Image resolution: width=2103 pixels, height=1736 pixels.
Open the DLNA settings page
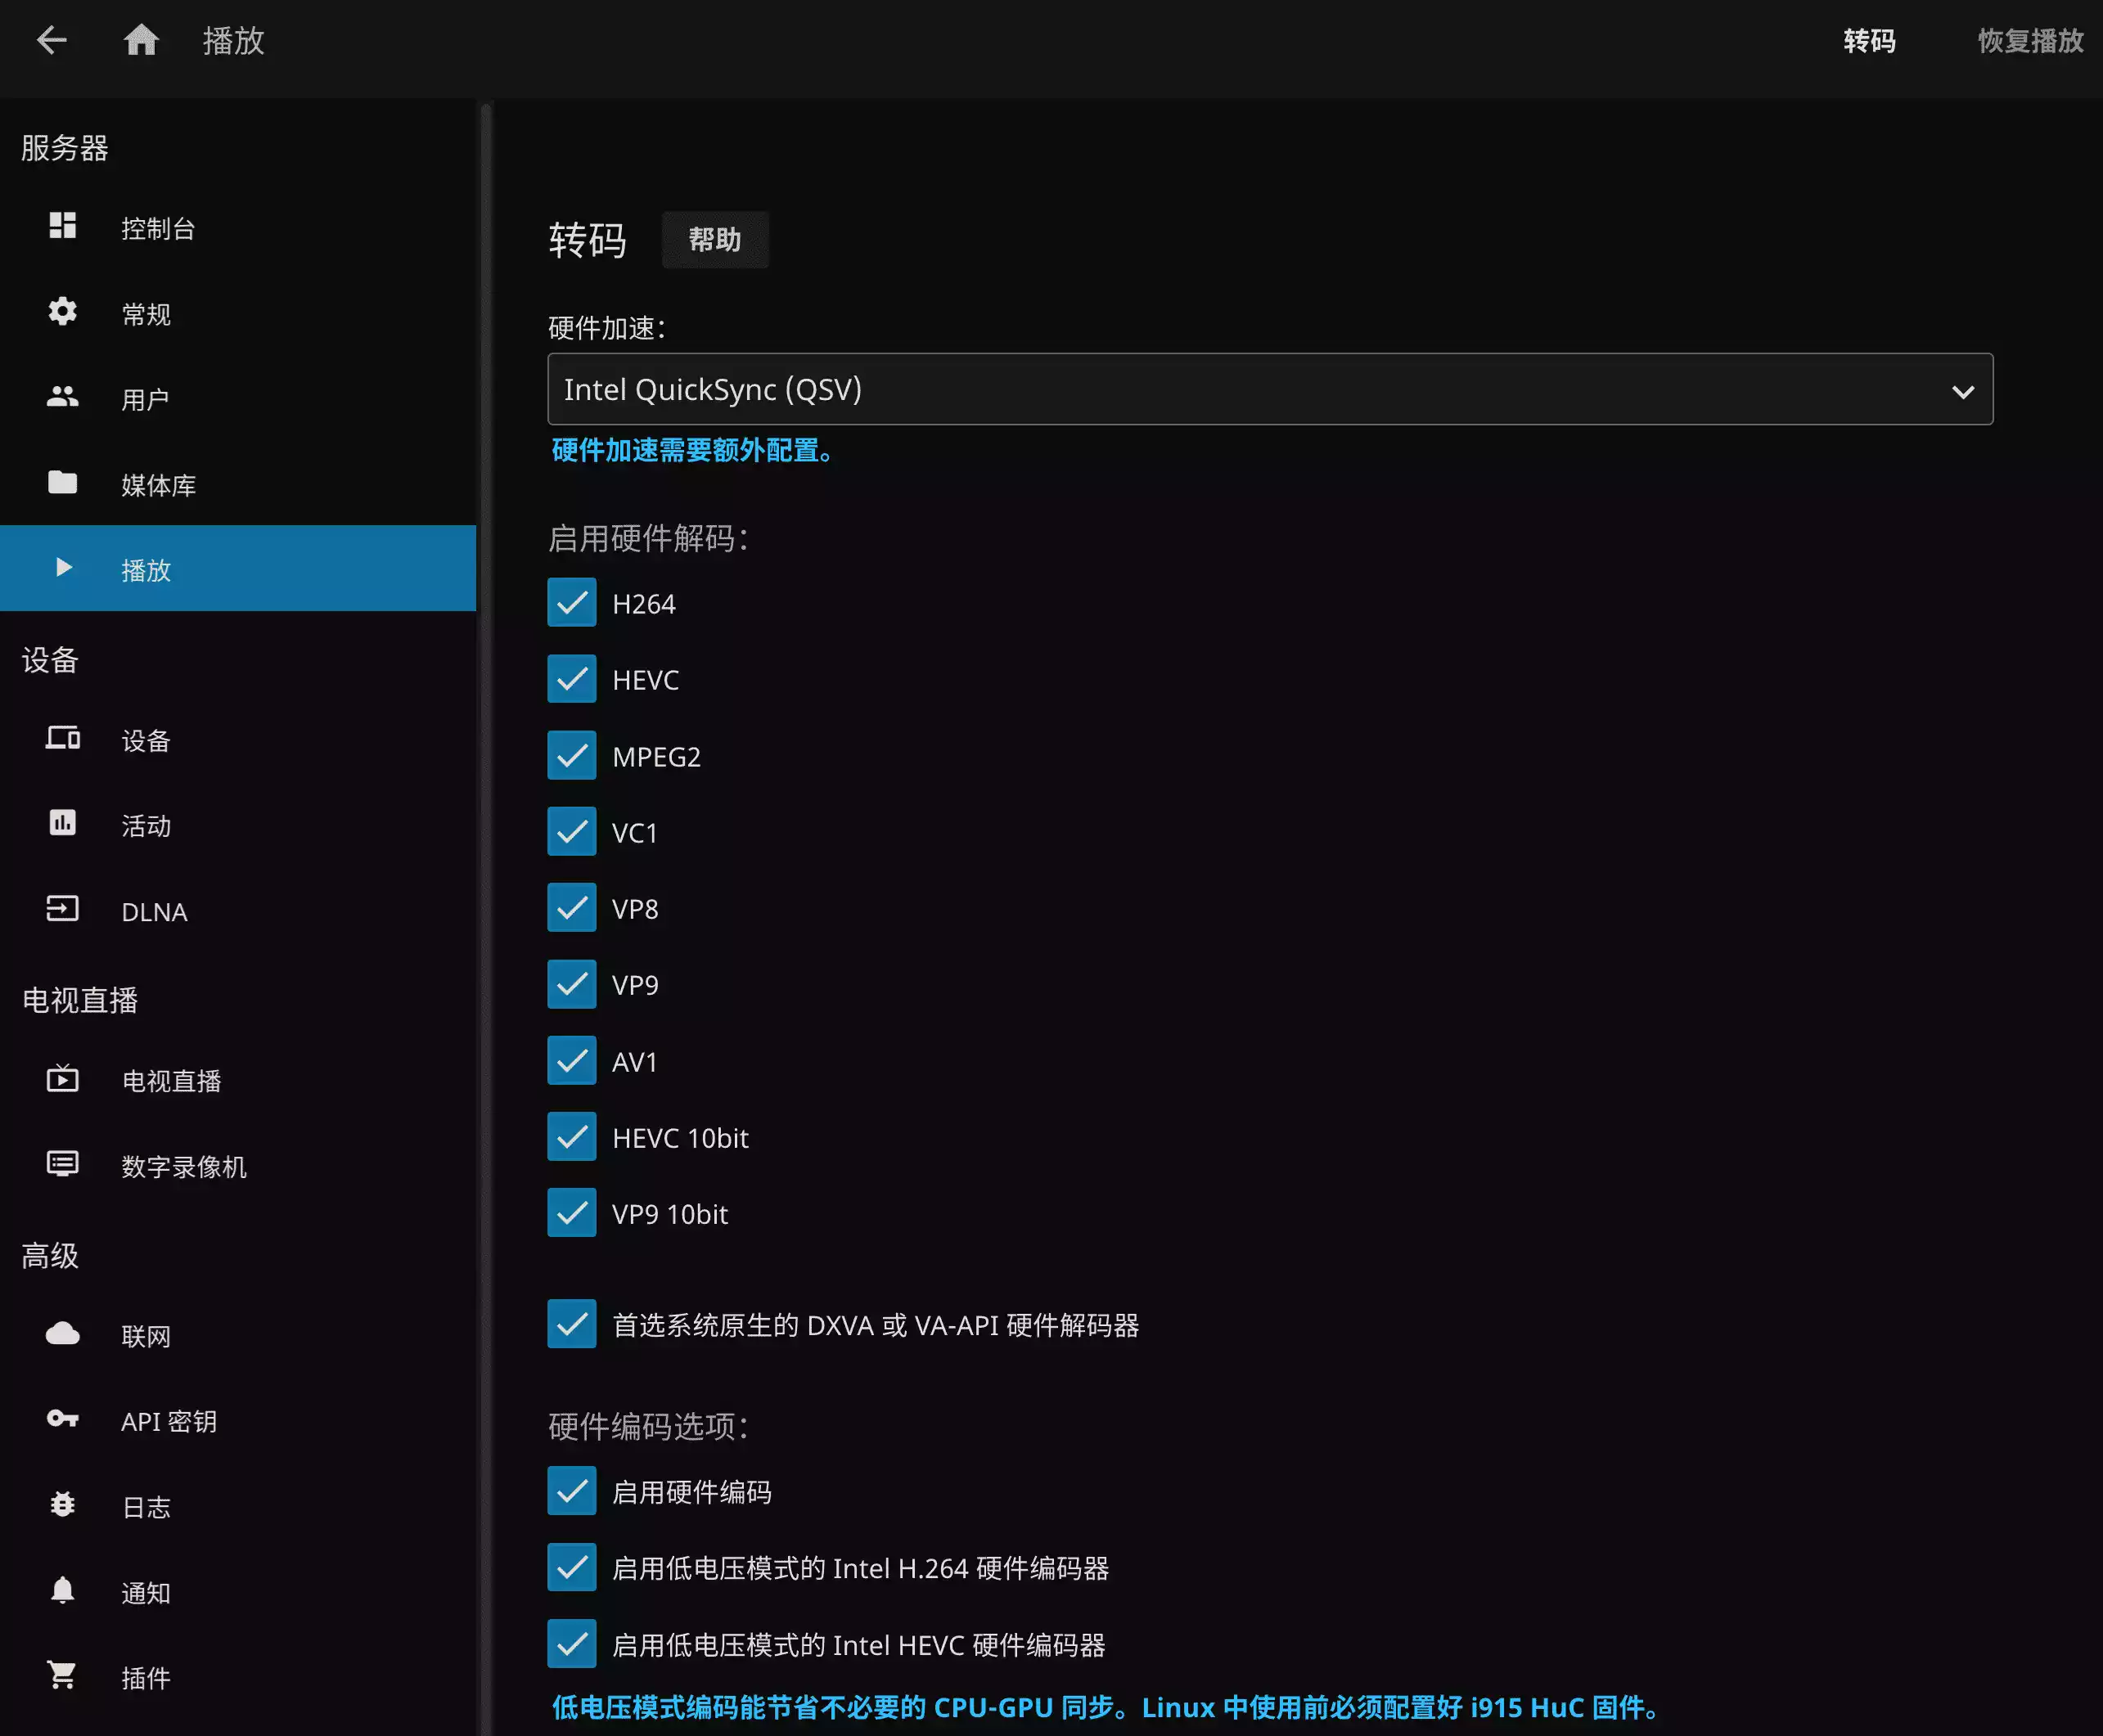point(153,911)
